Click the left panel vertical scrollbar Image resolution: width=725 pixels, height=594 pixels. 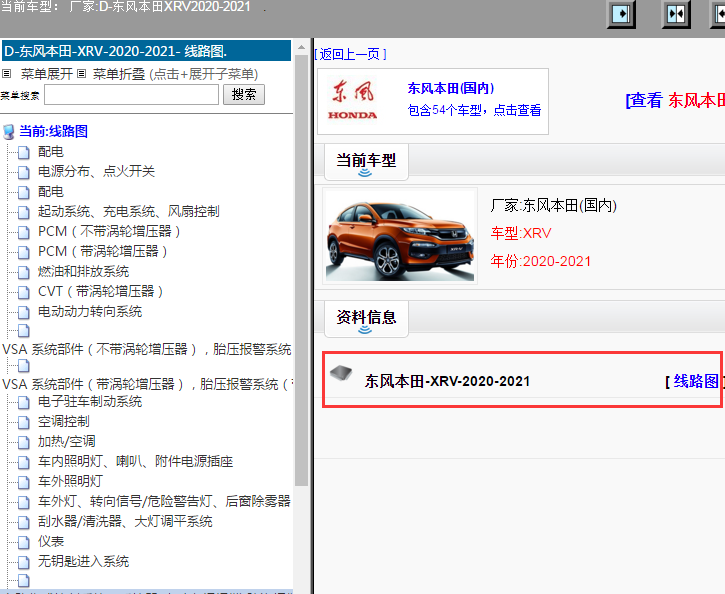pyautogui.click(x=301, y=270)
